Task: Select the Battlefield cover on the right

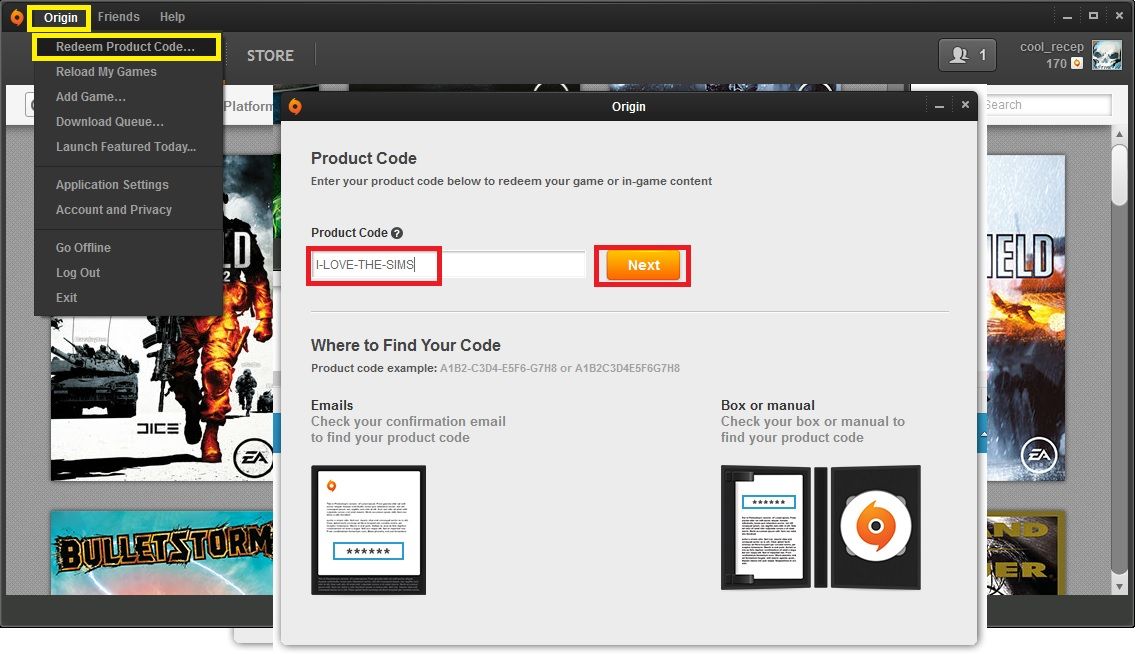Action: point(1026,318)
